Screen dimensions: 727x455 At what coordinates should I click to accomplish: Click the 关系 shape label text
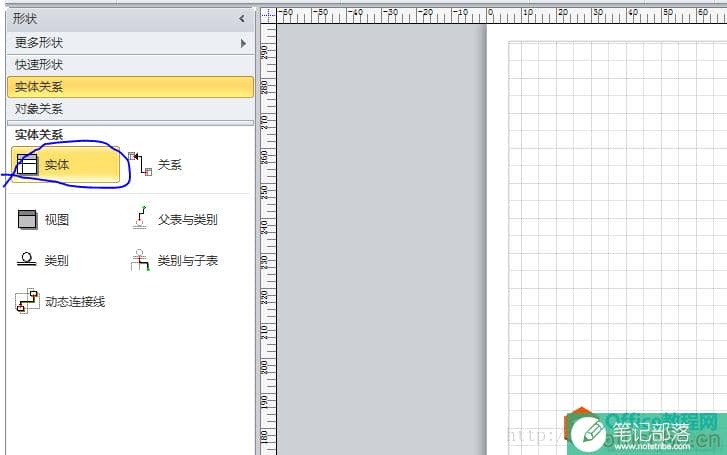[170, 165]
